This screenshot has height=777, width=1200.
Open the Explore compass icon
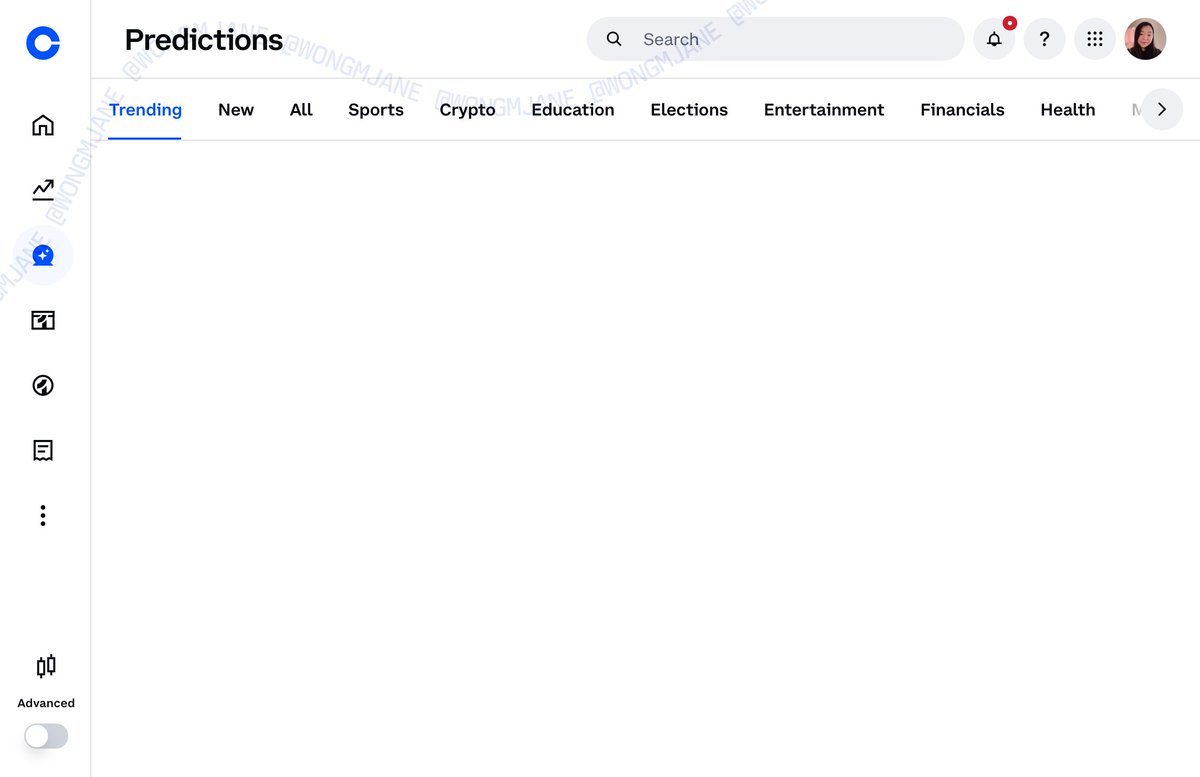point(42,385)
